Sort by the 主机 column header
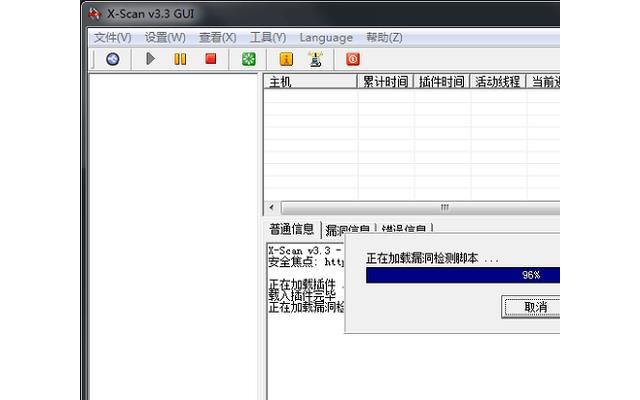 (x=310, y=82)
